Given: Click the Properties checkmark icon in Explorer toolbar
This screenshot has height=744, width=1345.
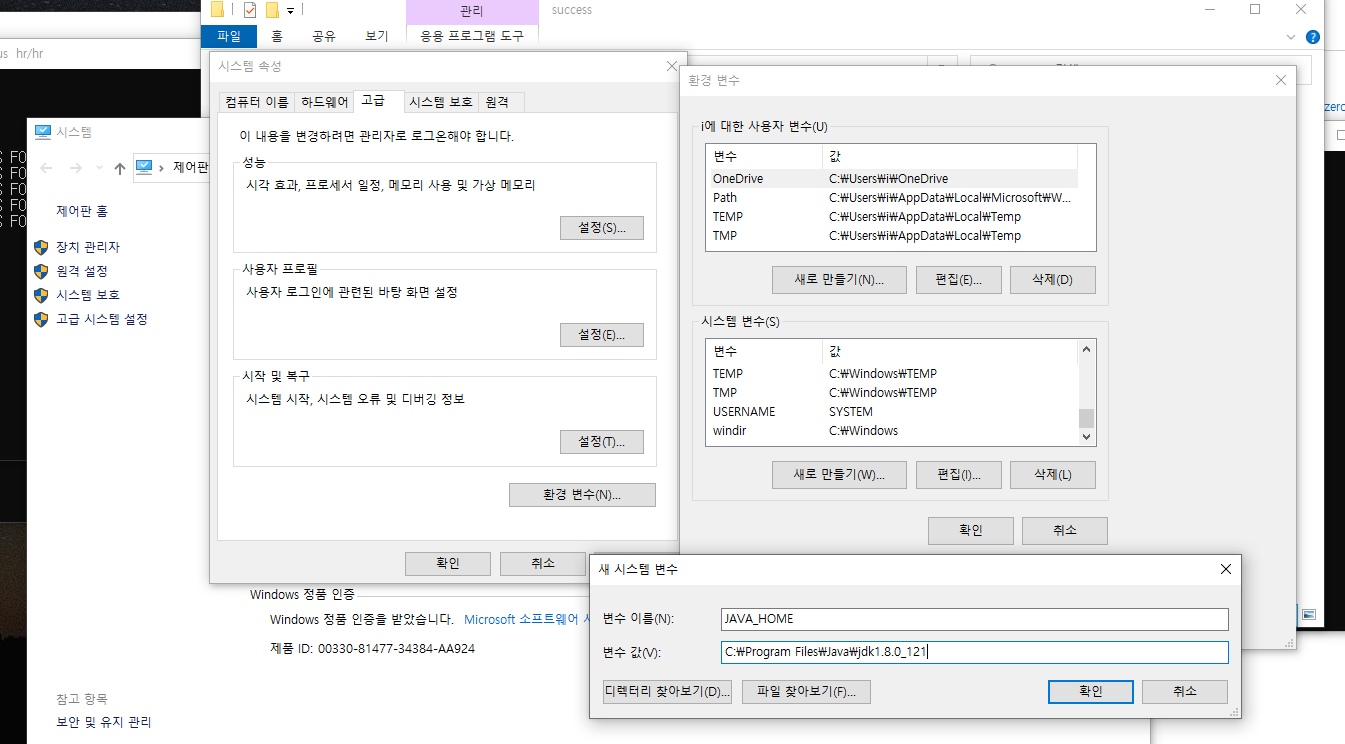Looking at the screenshot, I should point(250,10).
